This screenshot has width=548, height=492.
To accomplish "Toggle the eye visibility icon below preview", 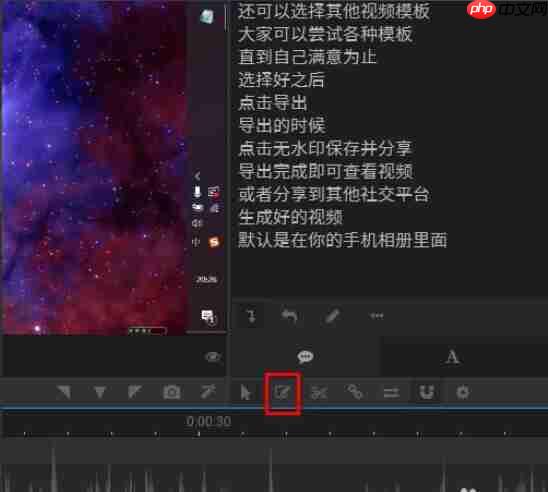I will click(213, 357).
